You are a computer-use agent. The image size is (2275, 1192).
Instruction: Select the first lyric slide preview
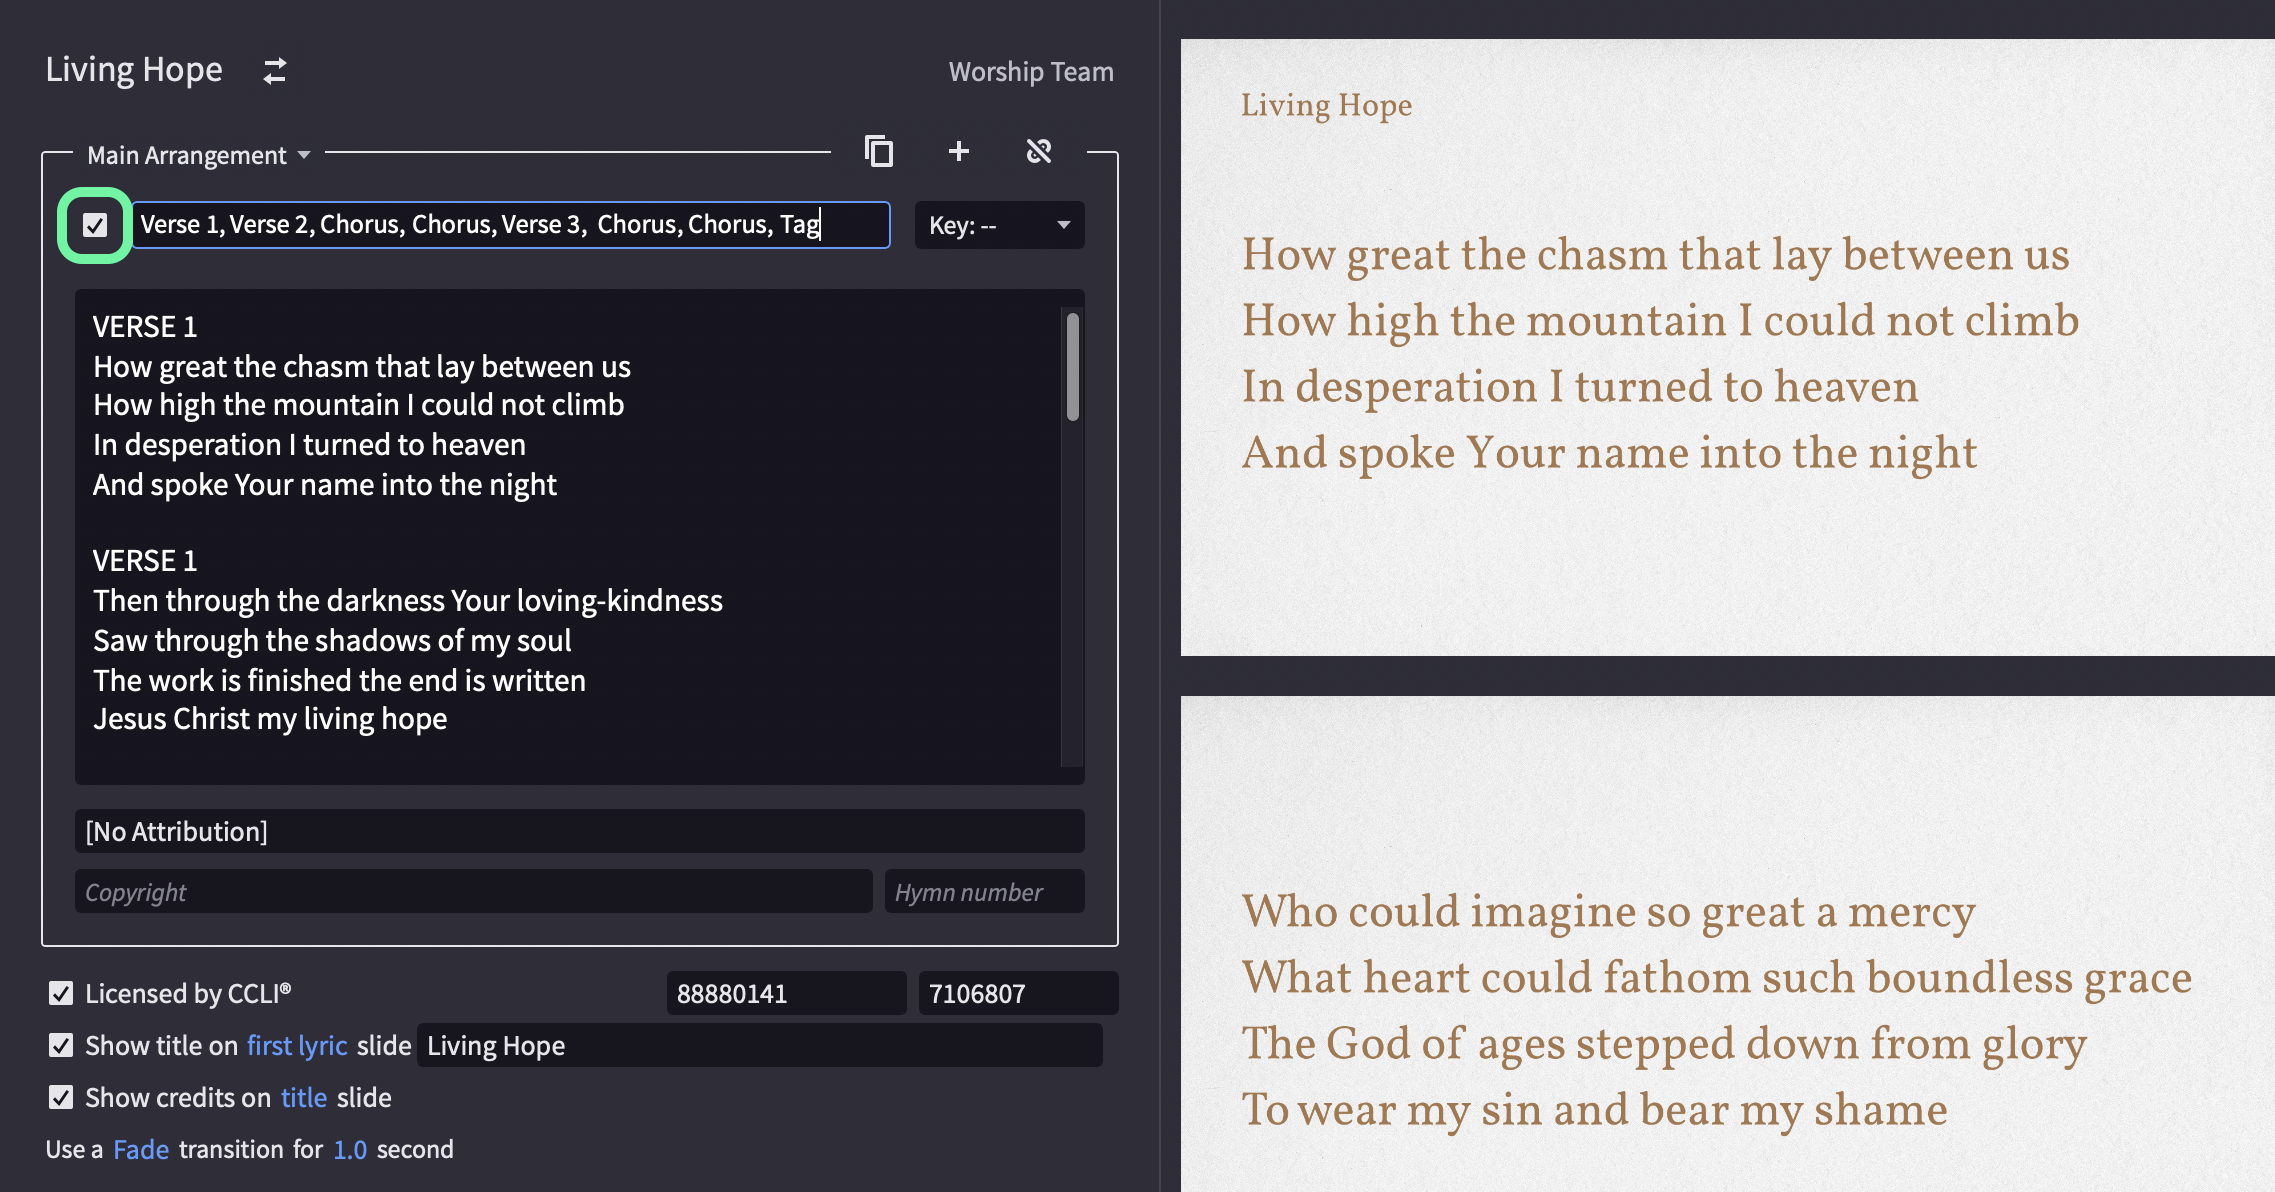1727,347
